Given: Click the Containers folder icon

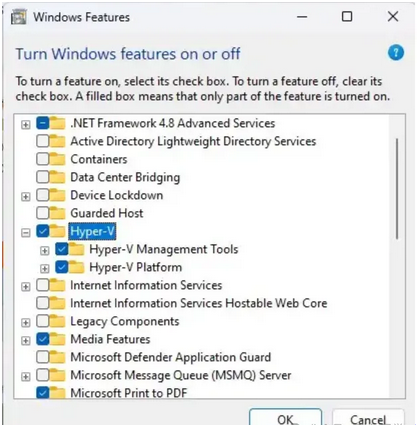Looking at the screenshot, I should [x=58, y=159].
